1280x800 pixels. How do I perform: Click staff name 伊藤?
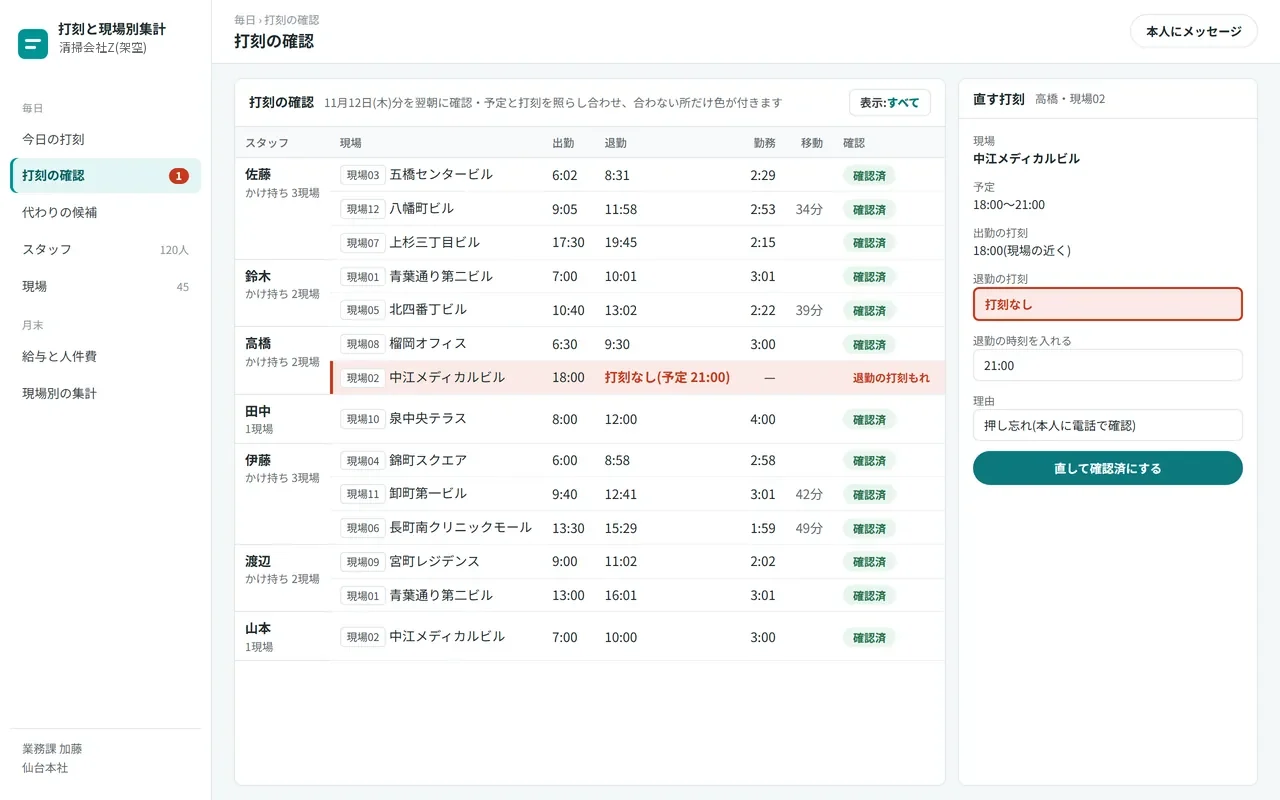pyautogui.click(x=258, y=461)
